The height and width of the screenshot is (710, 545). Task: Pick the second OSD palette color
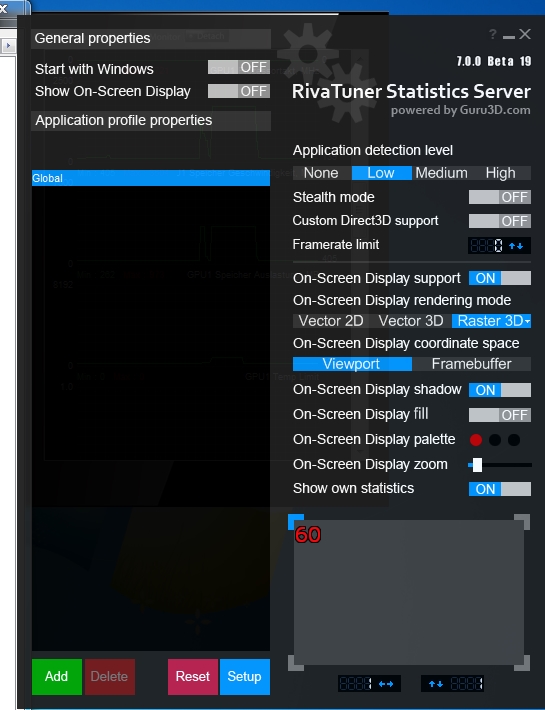(x=495, y=440)
